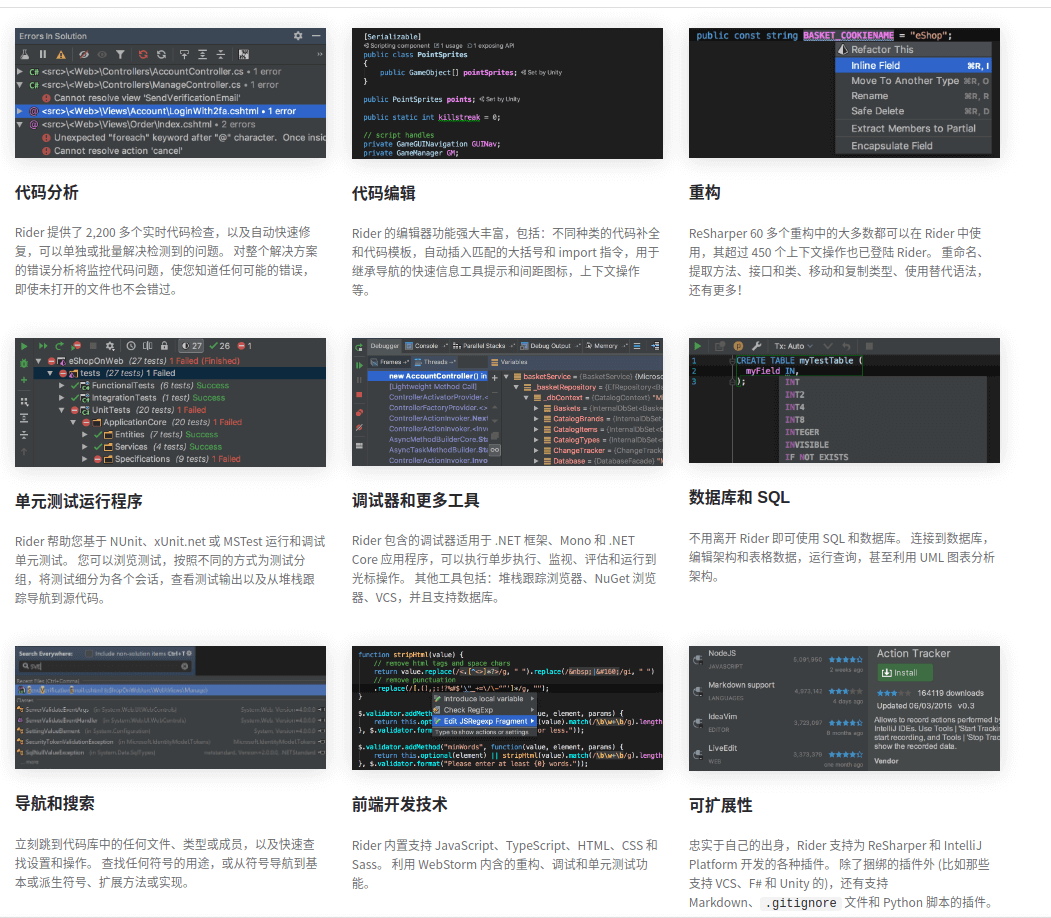The height and width of the screenshot is (918, 1051).
Task: Collapse the ManageController.cs error node
Action: click(20, 85)
